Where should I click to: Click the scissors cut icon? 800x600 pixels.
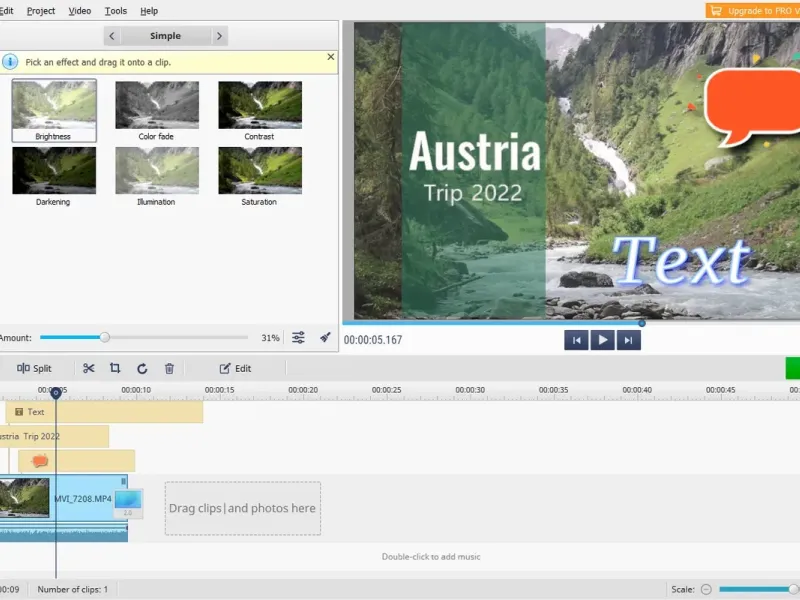pos(88,368)
